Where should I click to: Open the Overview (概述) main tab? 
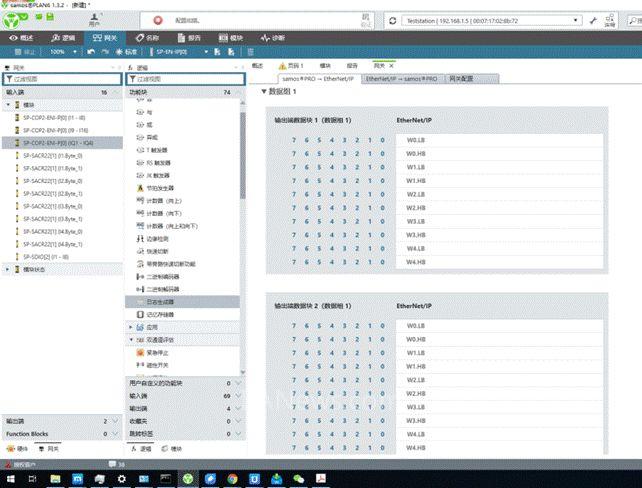[x=21, y=38]
